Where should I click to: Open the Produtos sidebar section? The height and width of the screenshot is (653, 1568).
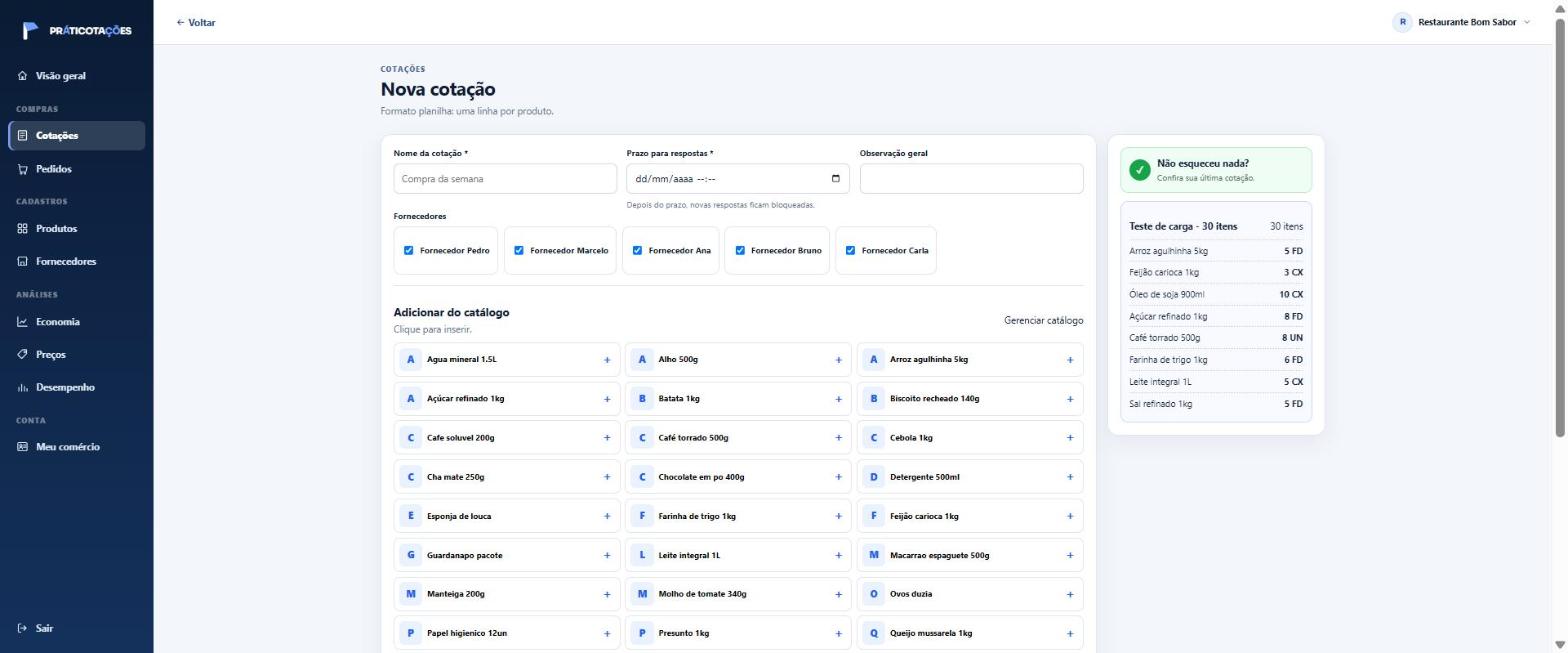[x=76, y=229]
